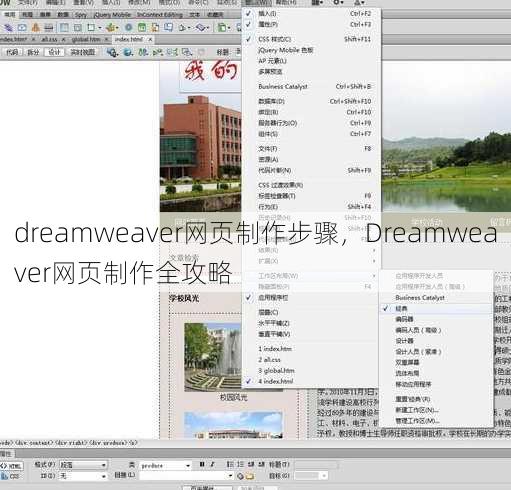Click the Insert Div Tag icon

tap(78, 27)
